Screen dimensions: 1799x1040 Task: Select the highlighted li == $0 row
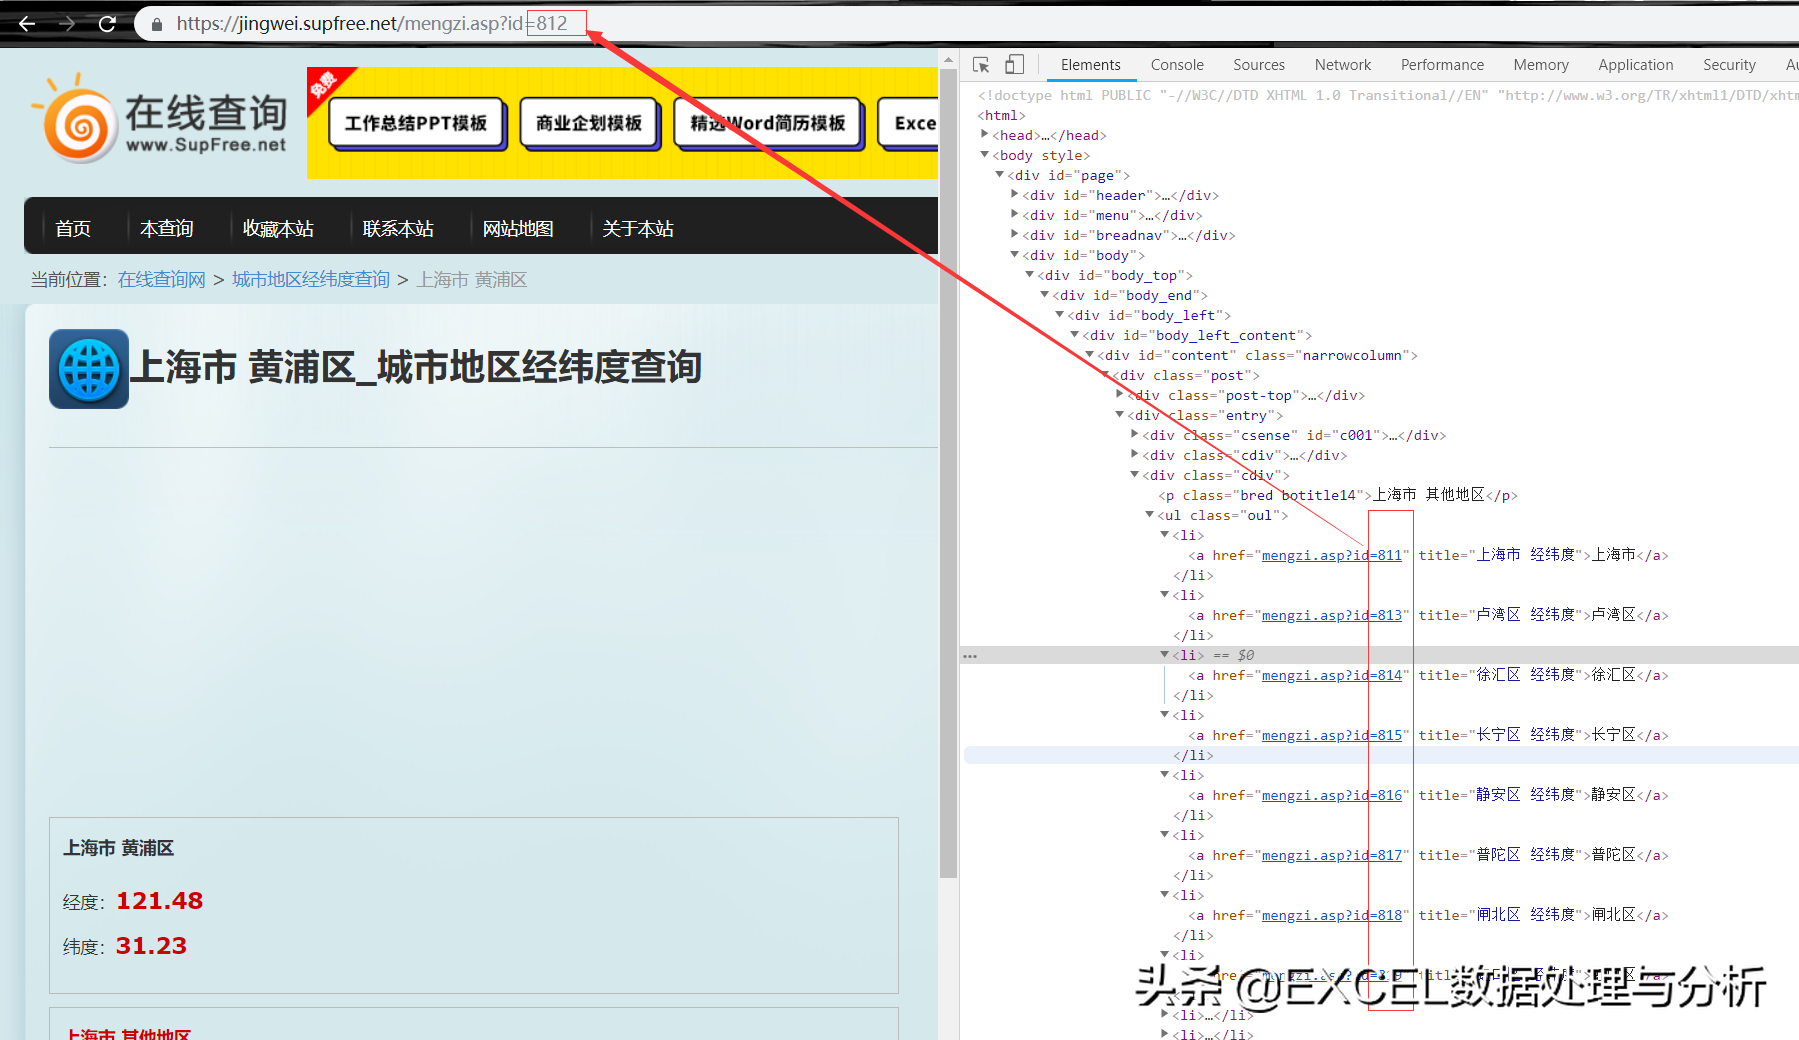coord(1380,655)
